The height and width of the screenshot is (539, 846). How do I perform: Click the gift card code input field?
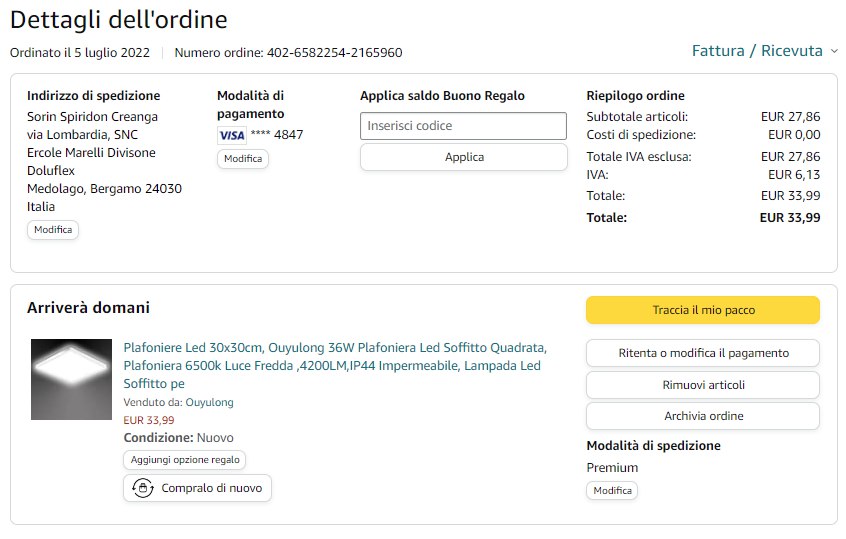click(463, 126)
